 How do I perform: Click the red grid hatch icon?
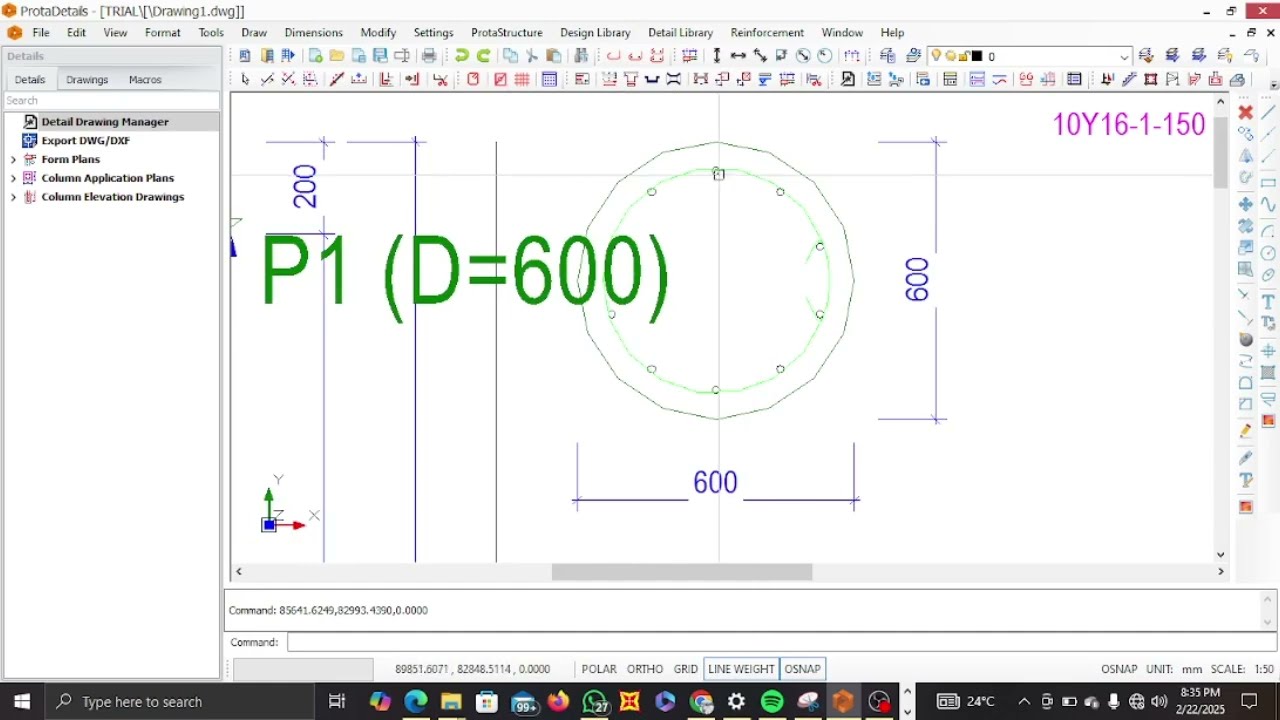(522, 80)
